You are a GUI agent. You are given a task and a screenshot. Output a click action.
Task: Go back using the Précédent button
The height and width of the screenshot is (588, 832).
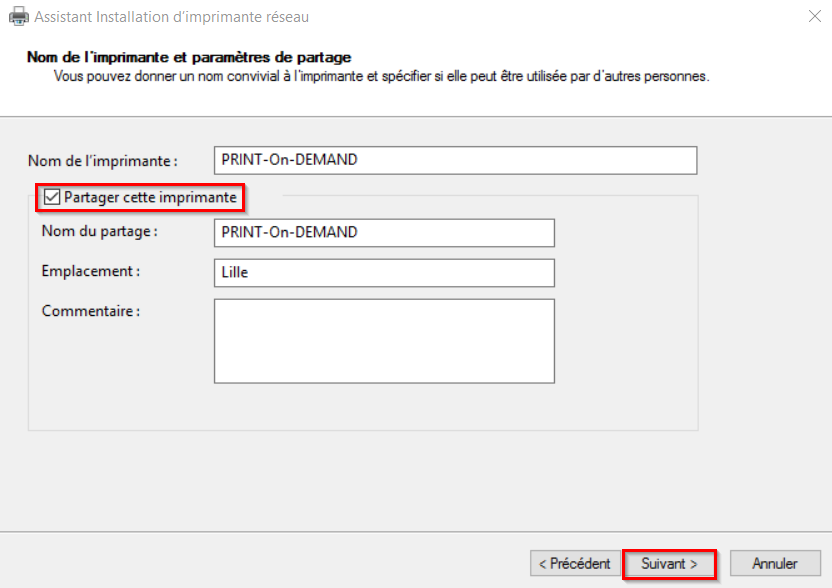575,564
